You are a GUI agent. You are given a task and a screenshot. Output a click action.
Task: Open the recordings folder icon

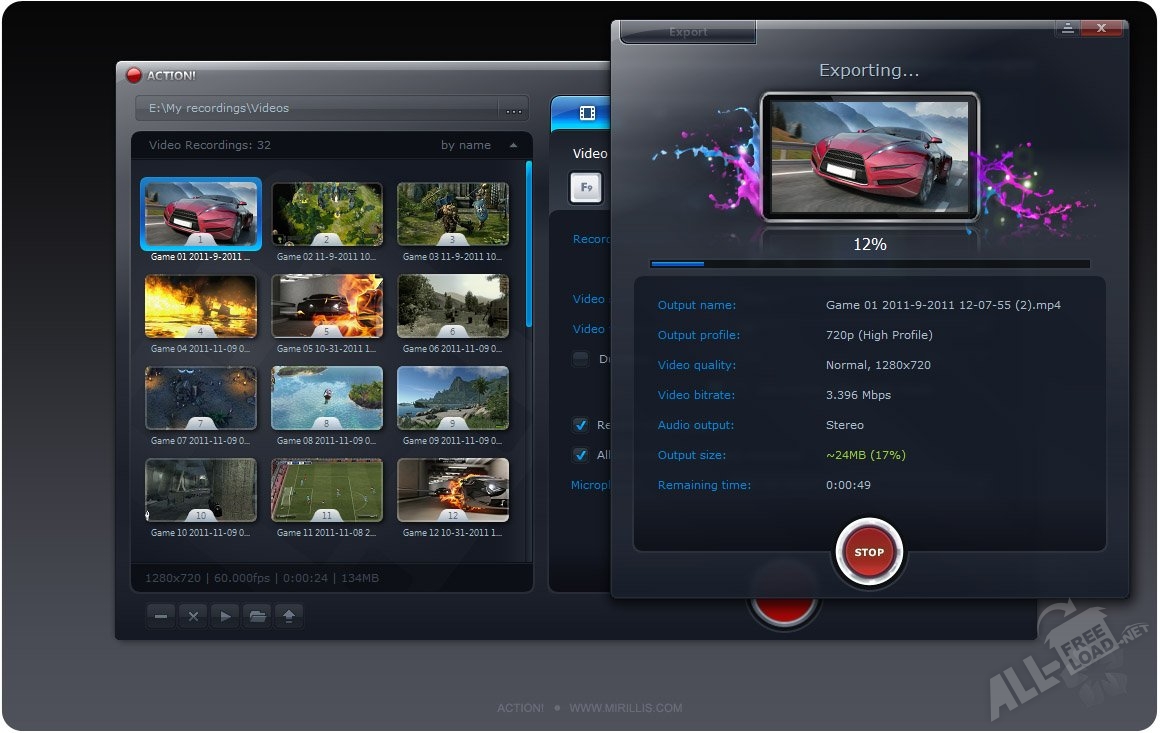coord(257,617)
